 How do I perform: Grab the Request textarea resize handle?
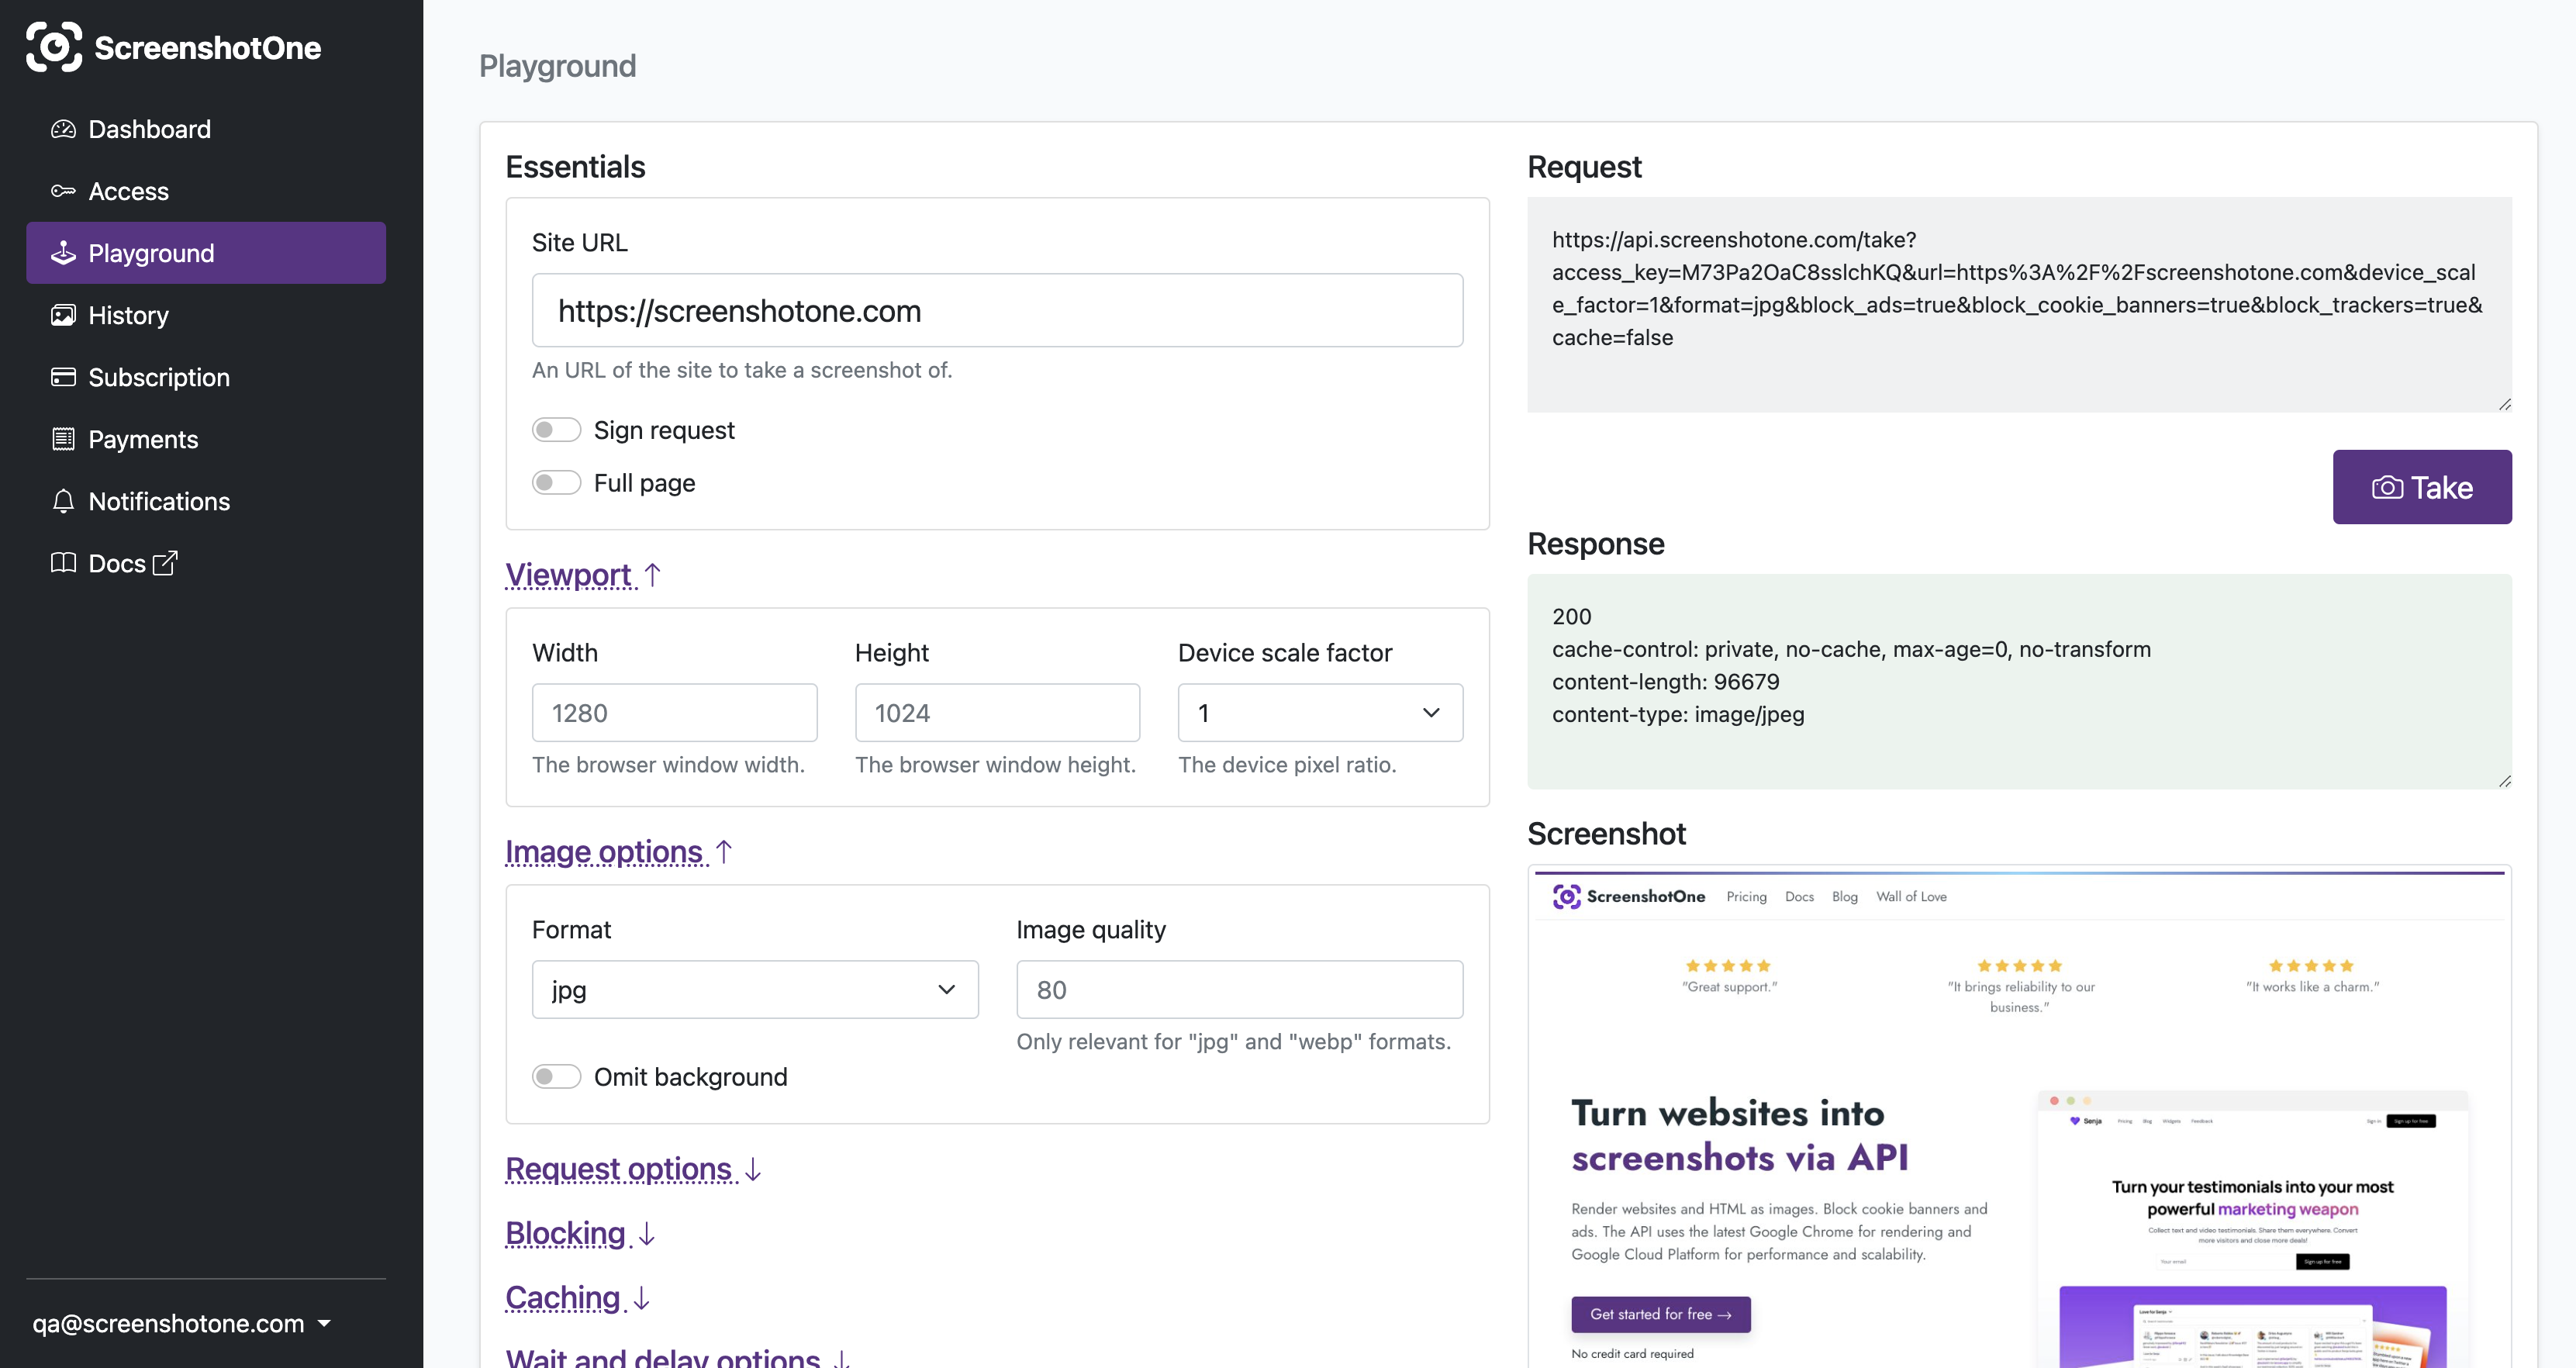click(x=2504, y=404)
